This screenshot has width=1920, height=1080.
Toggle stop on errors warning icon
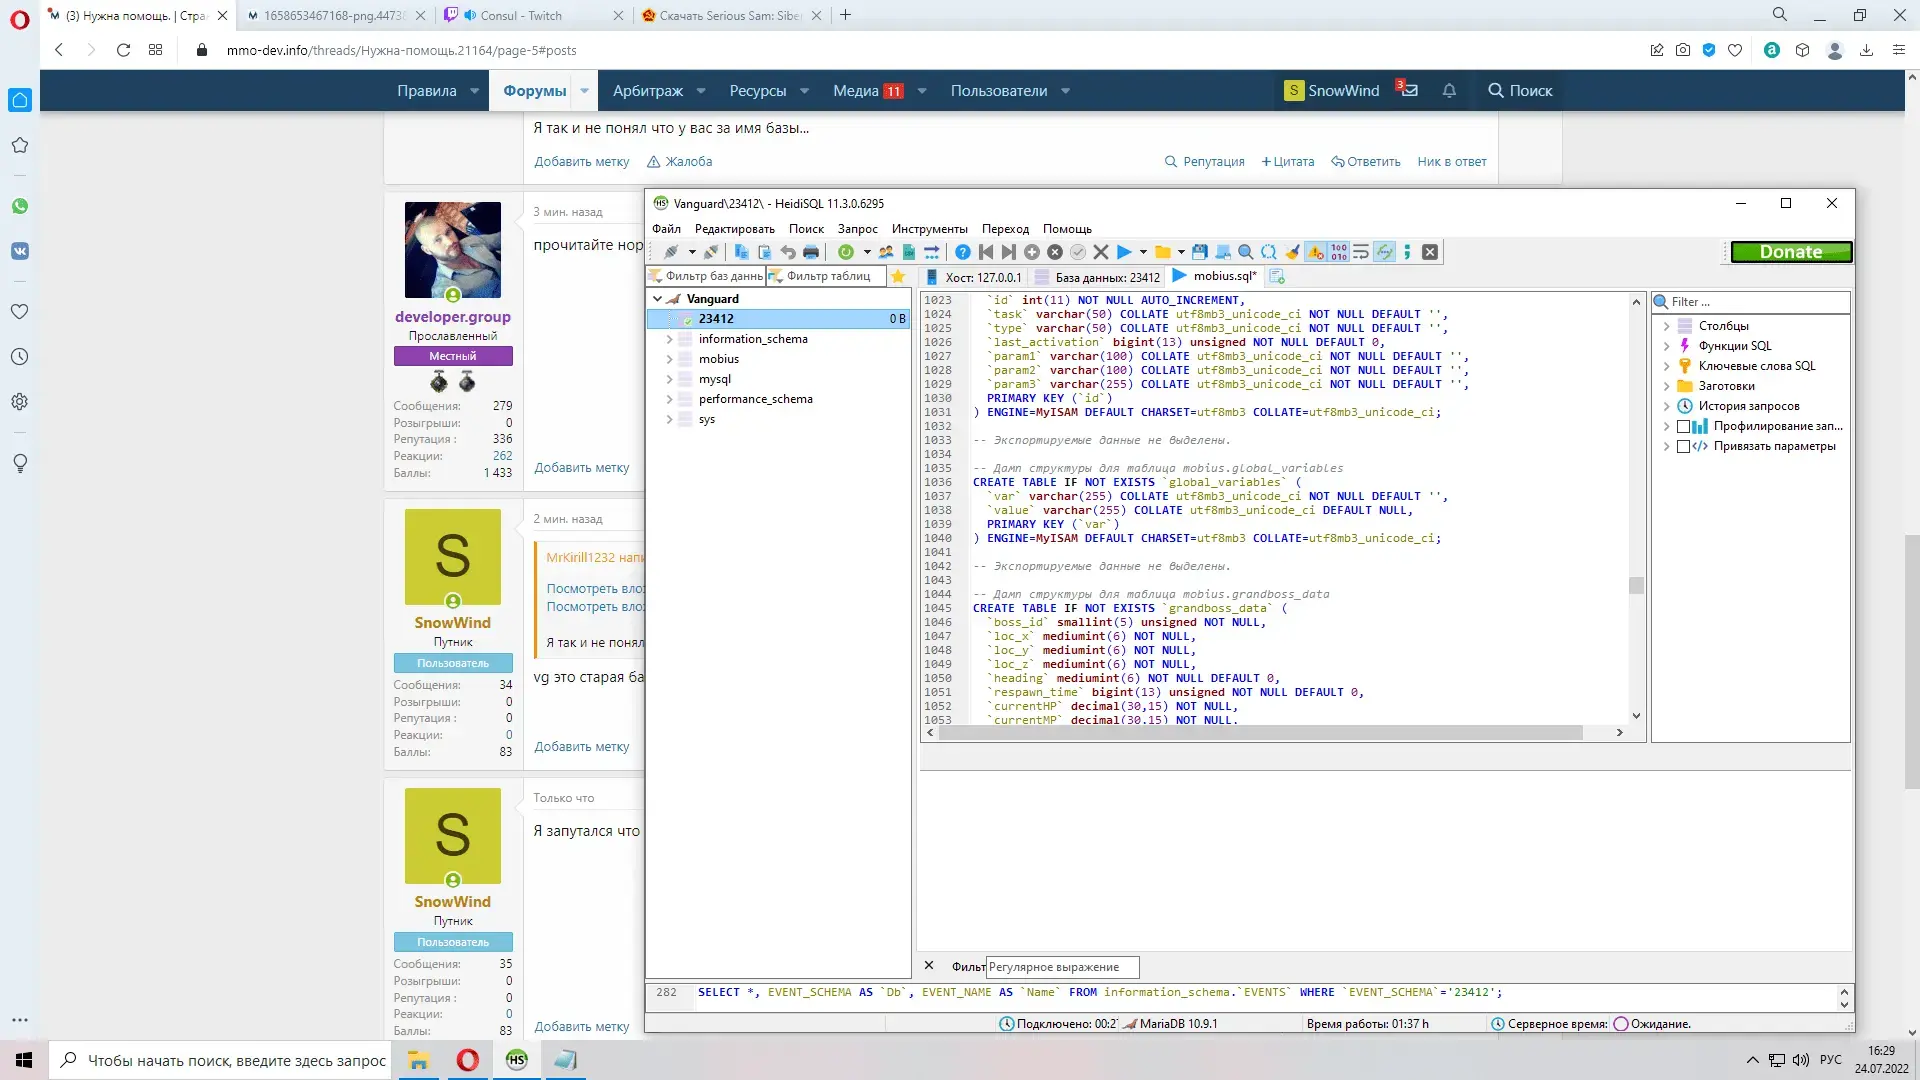tap(1315, 252)
